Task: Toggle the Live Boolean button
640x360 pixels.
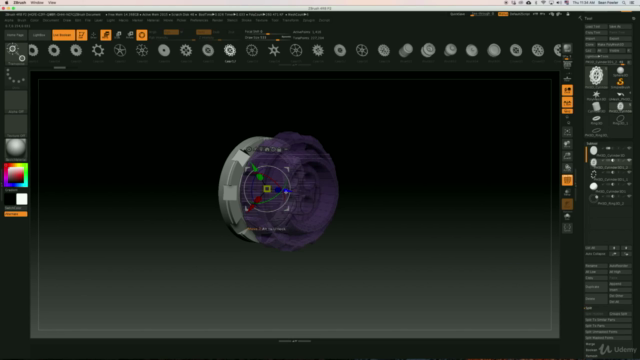Action: [63, 35]
